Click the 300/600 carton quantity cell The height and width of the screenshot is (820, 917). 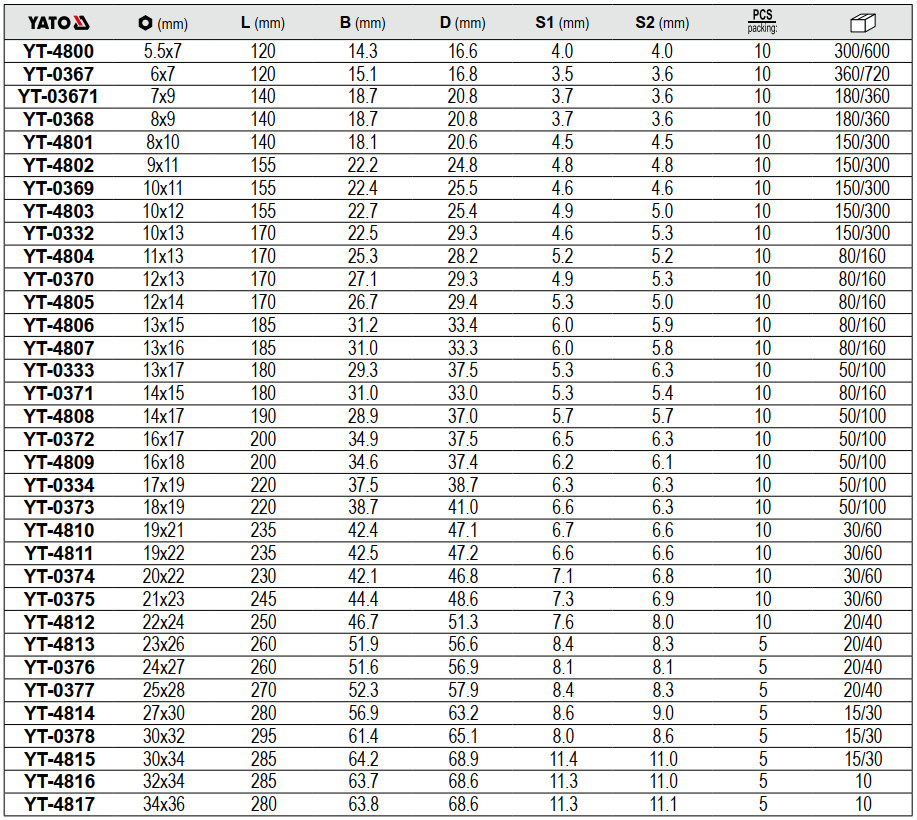point(861,51)
